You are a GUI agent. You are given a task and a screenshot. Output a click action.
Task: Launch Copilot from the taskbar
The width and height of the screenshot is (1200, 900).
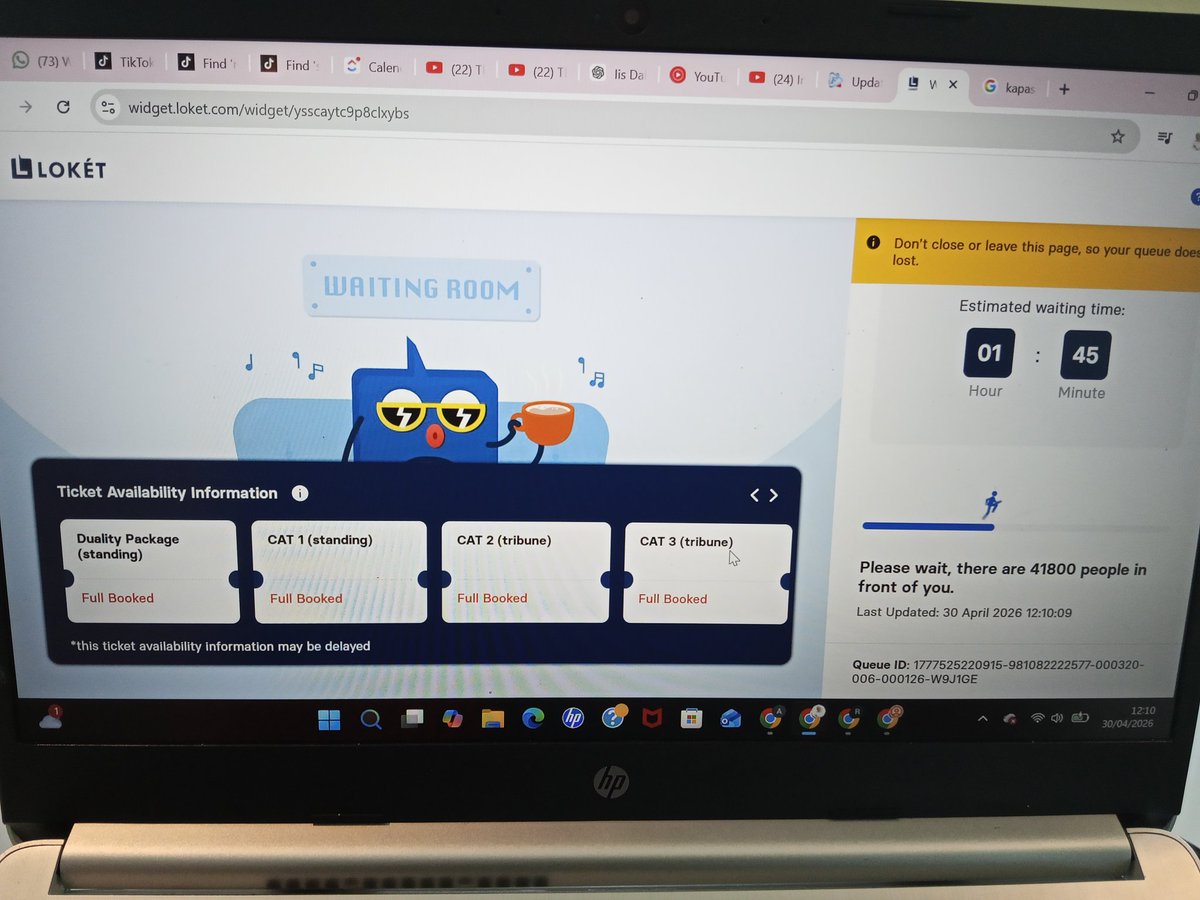(452, 719)
